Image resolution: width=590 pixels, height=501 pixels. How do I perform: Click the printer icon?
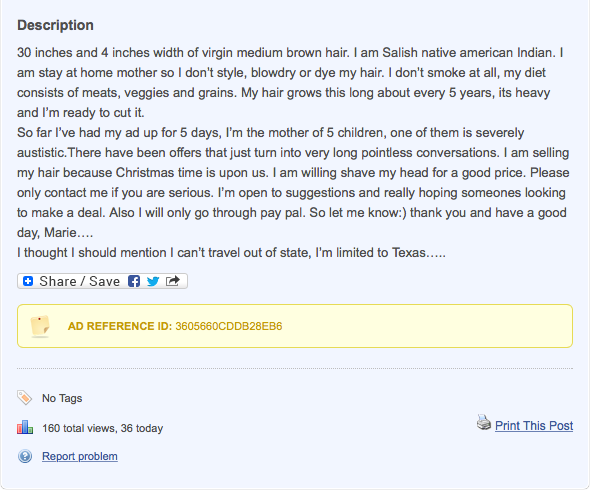484,423
